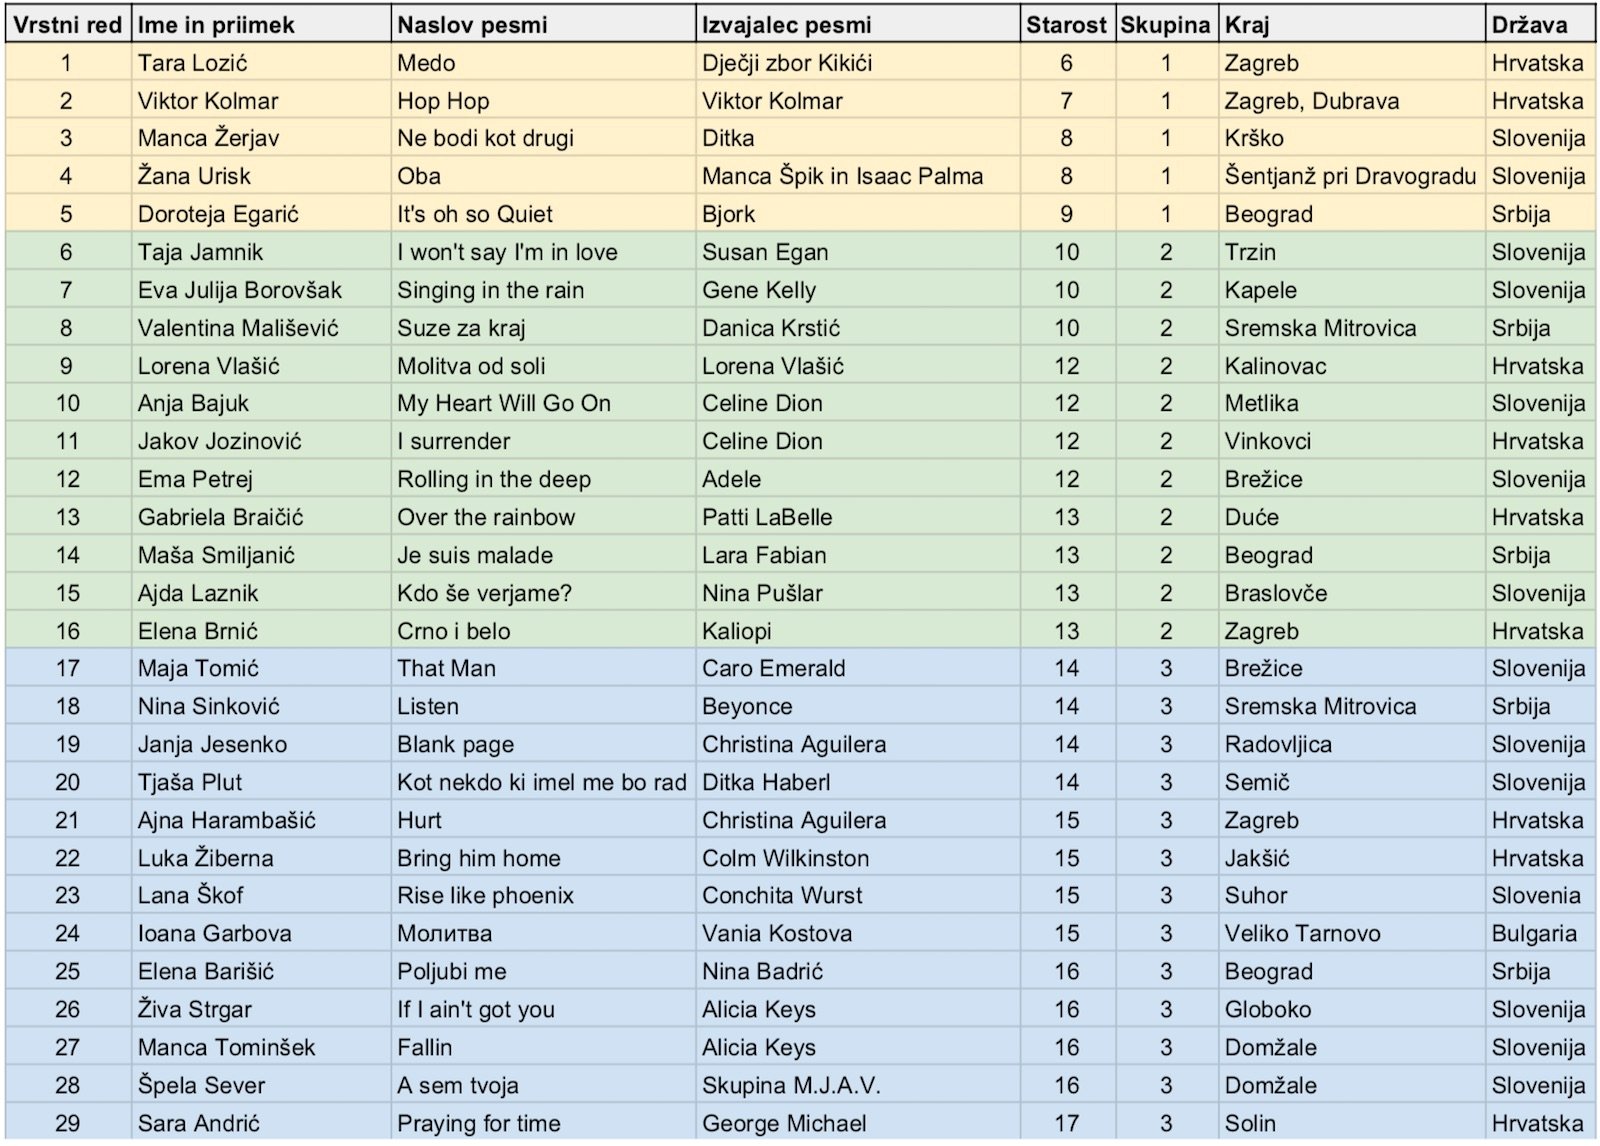The width and height of the screenshot is (1600, 1146).
Task: Select the 'Ime in priimek' header cell
Action: click(216, 25)
